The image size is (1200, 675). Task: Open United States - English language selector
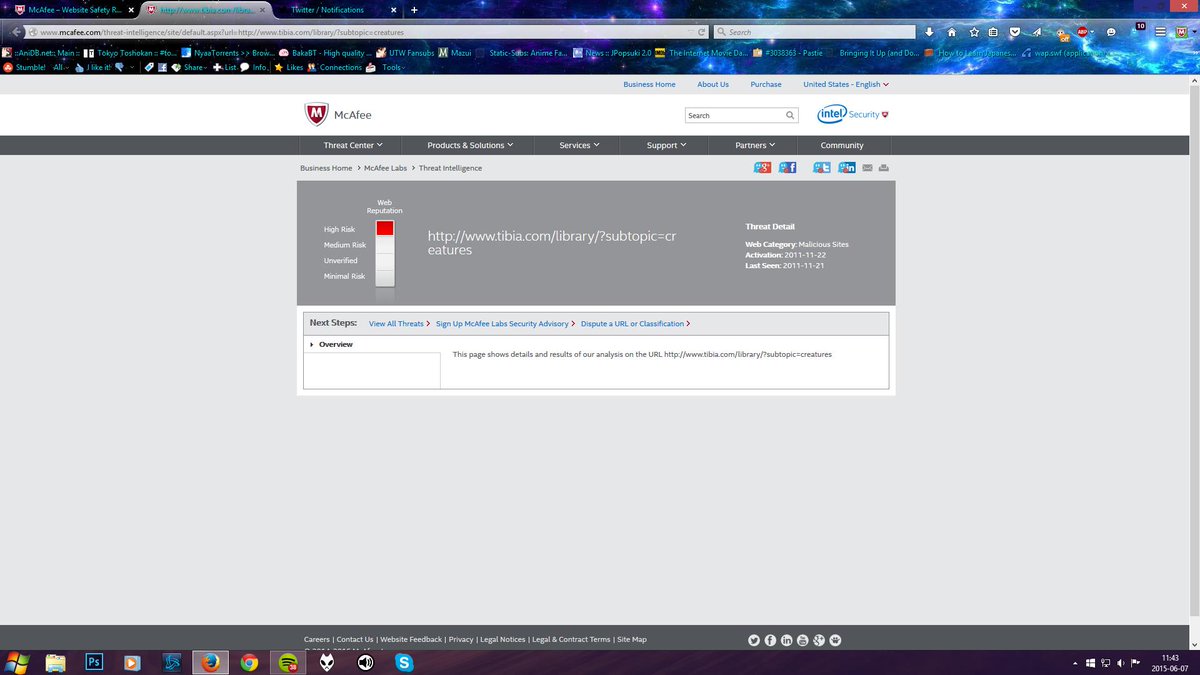coord(845,84)
